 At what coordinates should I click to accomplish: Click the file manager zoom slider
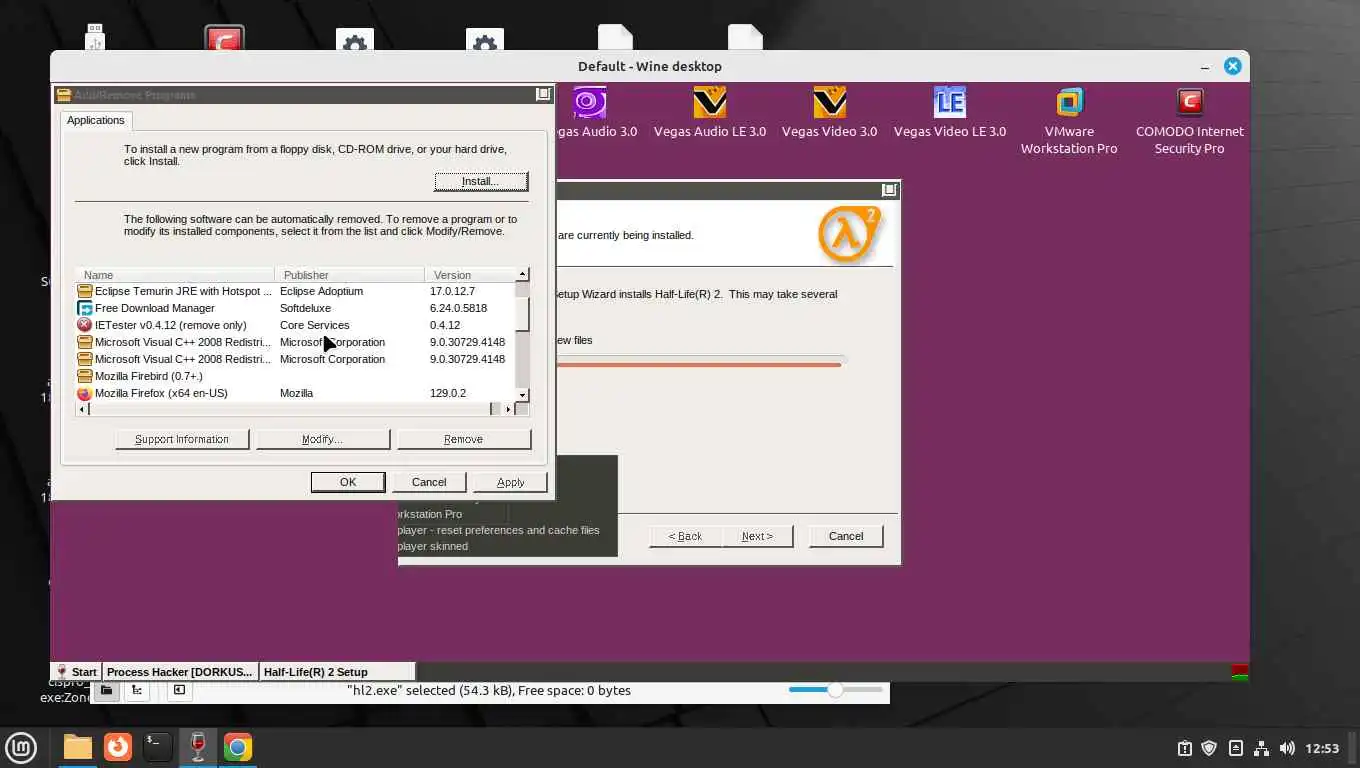(x=835, y=690)
